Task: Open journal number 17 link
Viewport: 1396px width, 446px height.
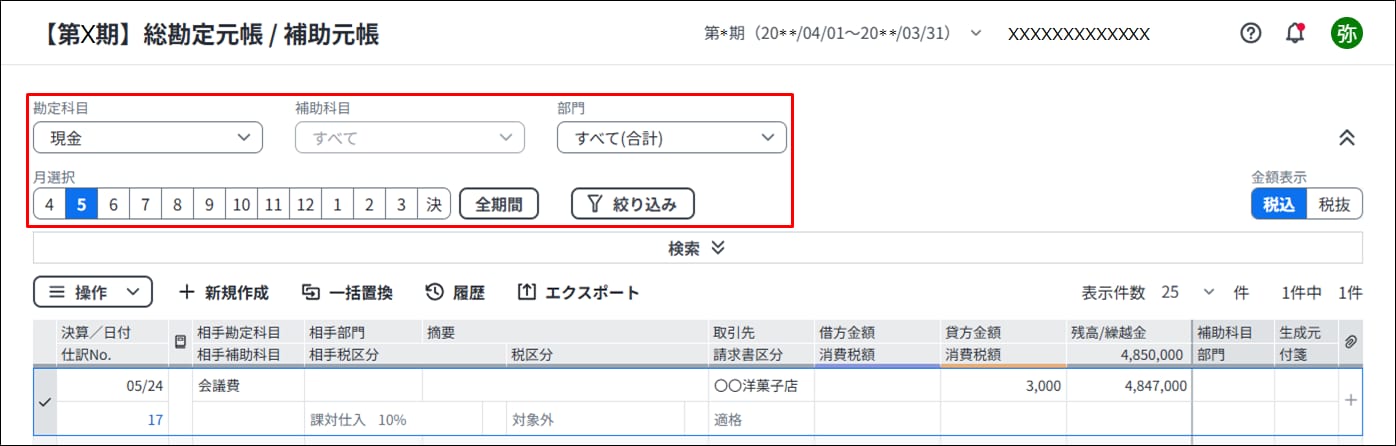Action: pos(155,420)
